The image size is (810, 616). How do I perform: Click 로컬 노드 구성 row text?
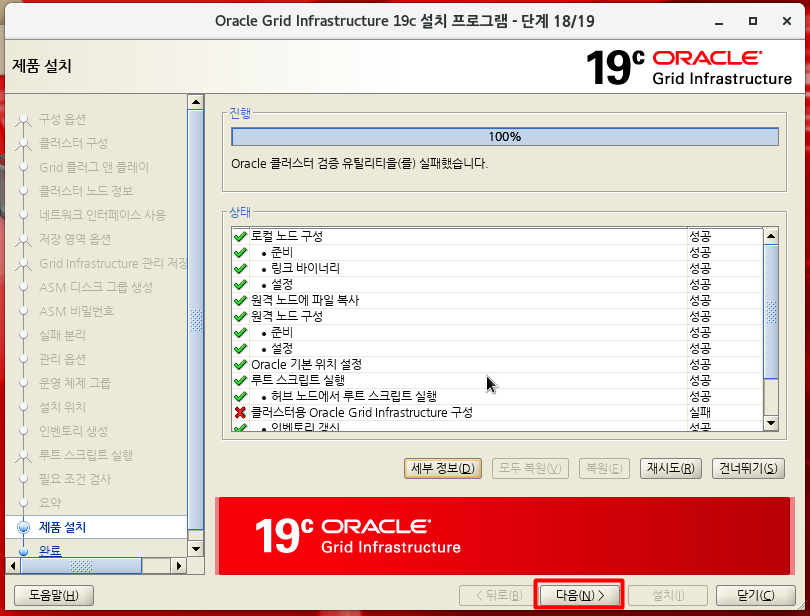tap(287, 236)
